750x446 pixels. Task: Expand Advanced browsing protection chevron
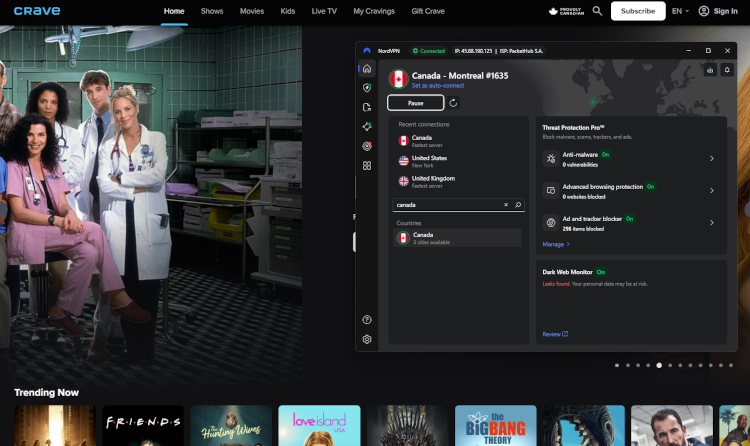click(x=712, y=190)
